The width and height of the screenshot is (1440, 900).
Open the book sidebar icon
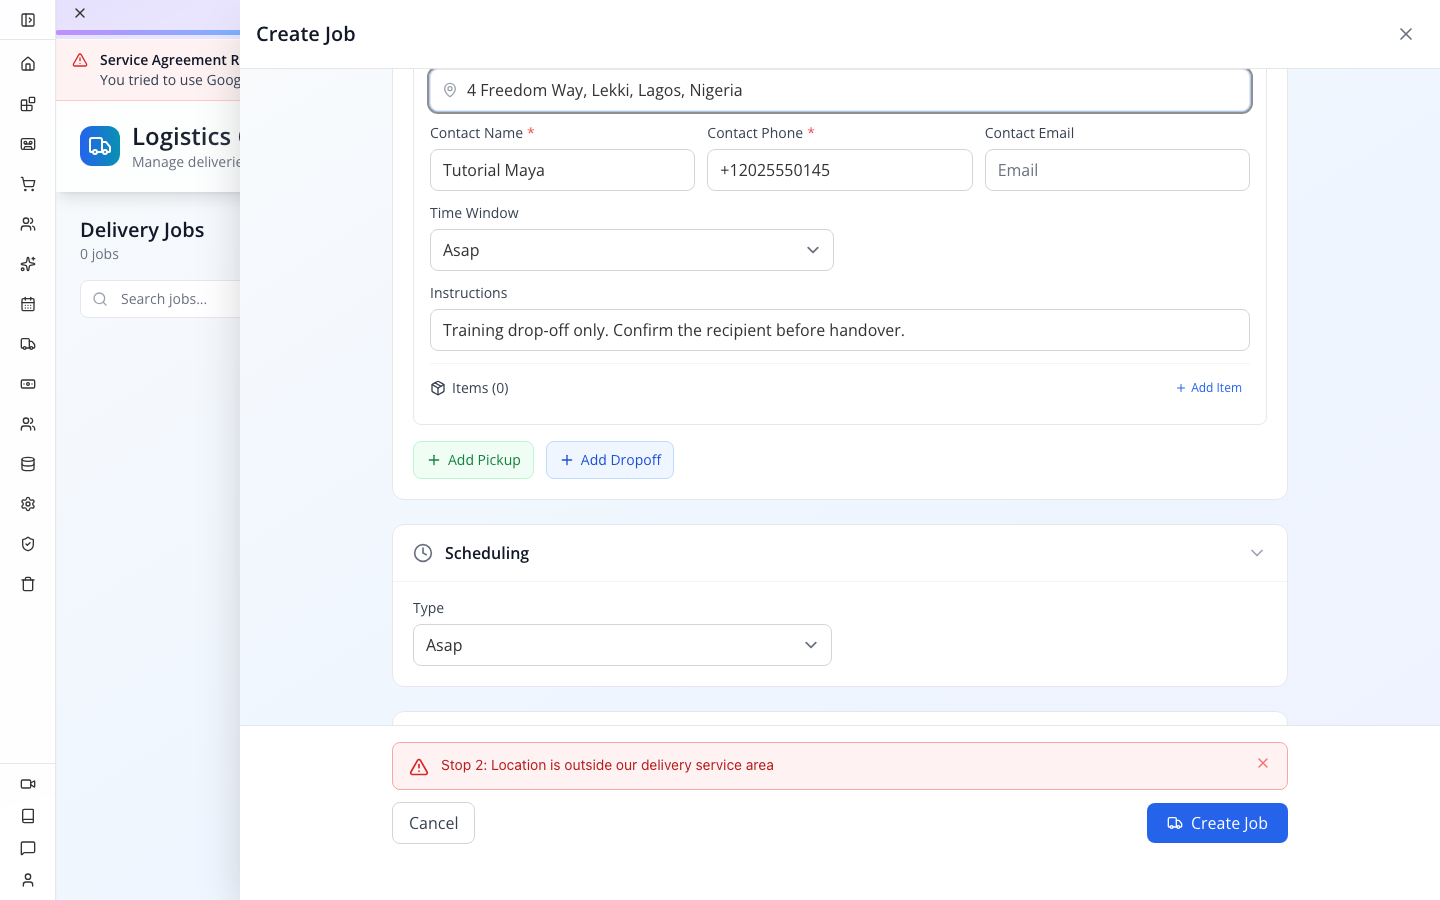coord(28,816)
